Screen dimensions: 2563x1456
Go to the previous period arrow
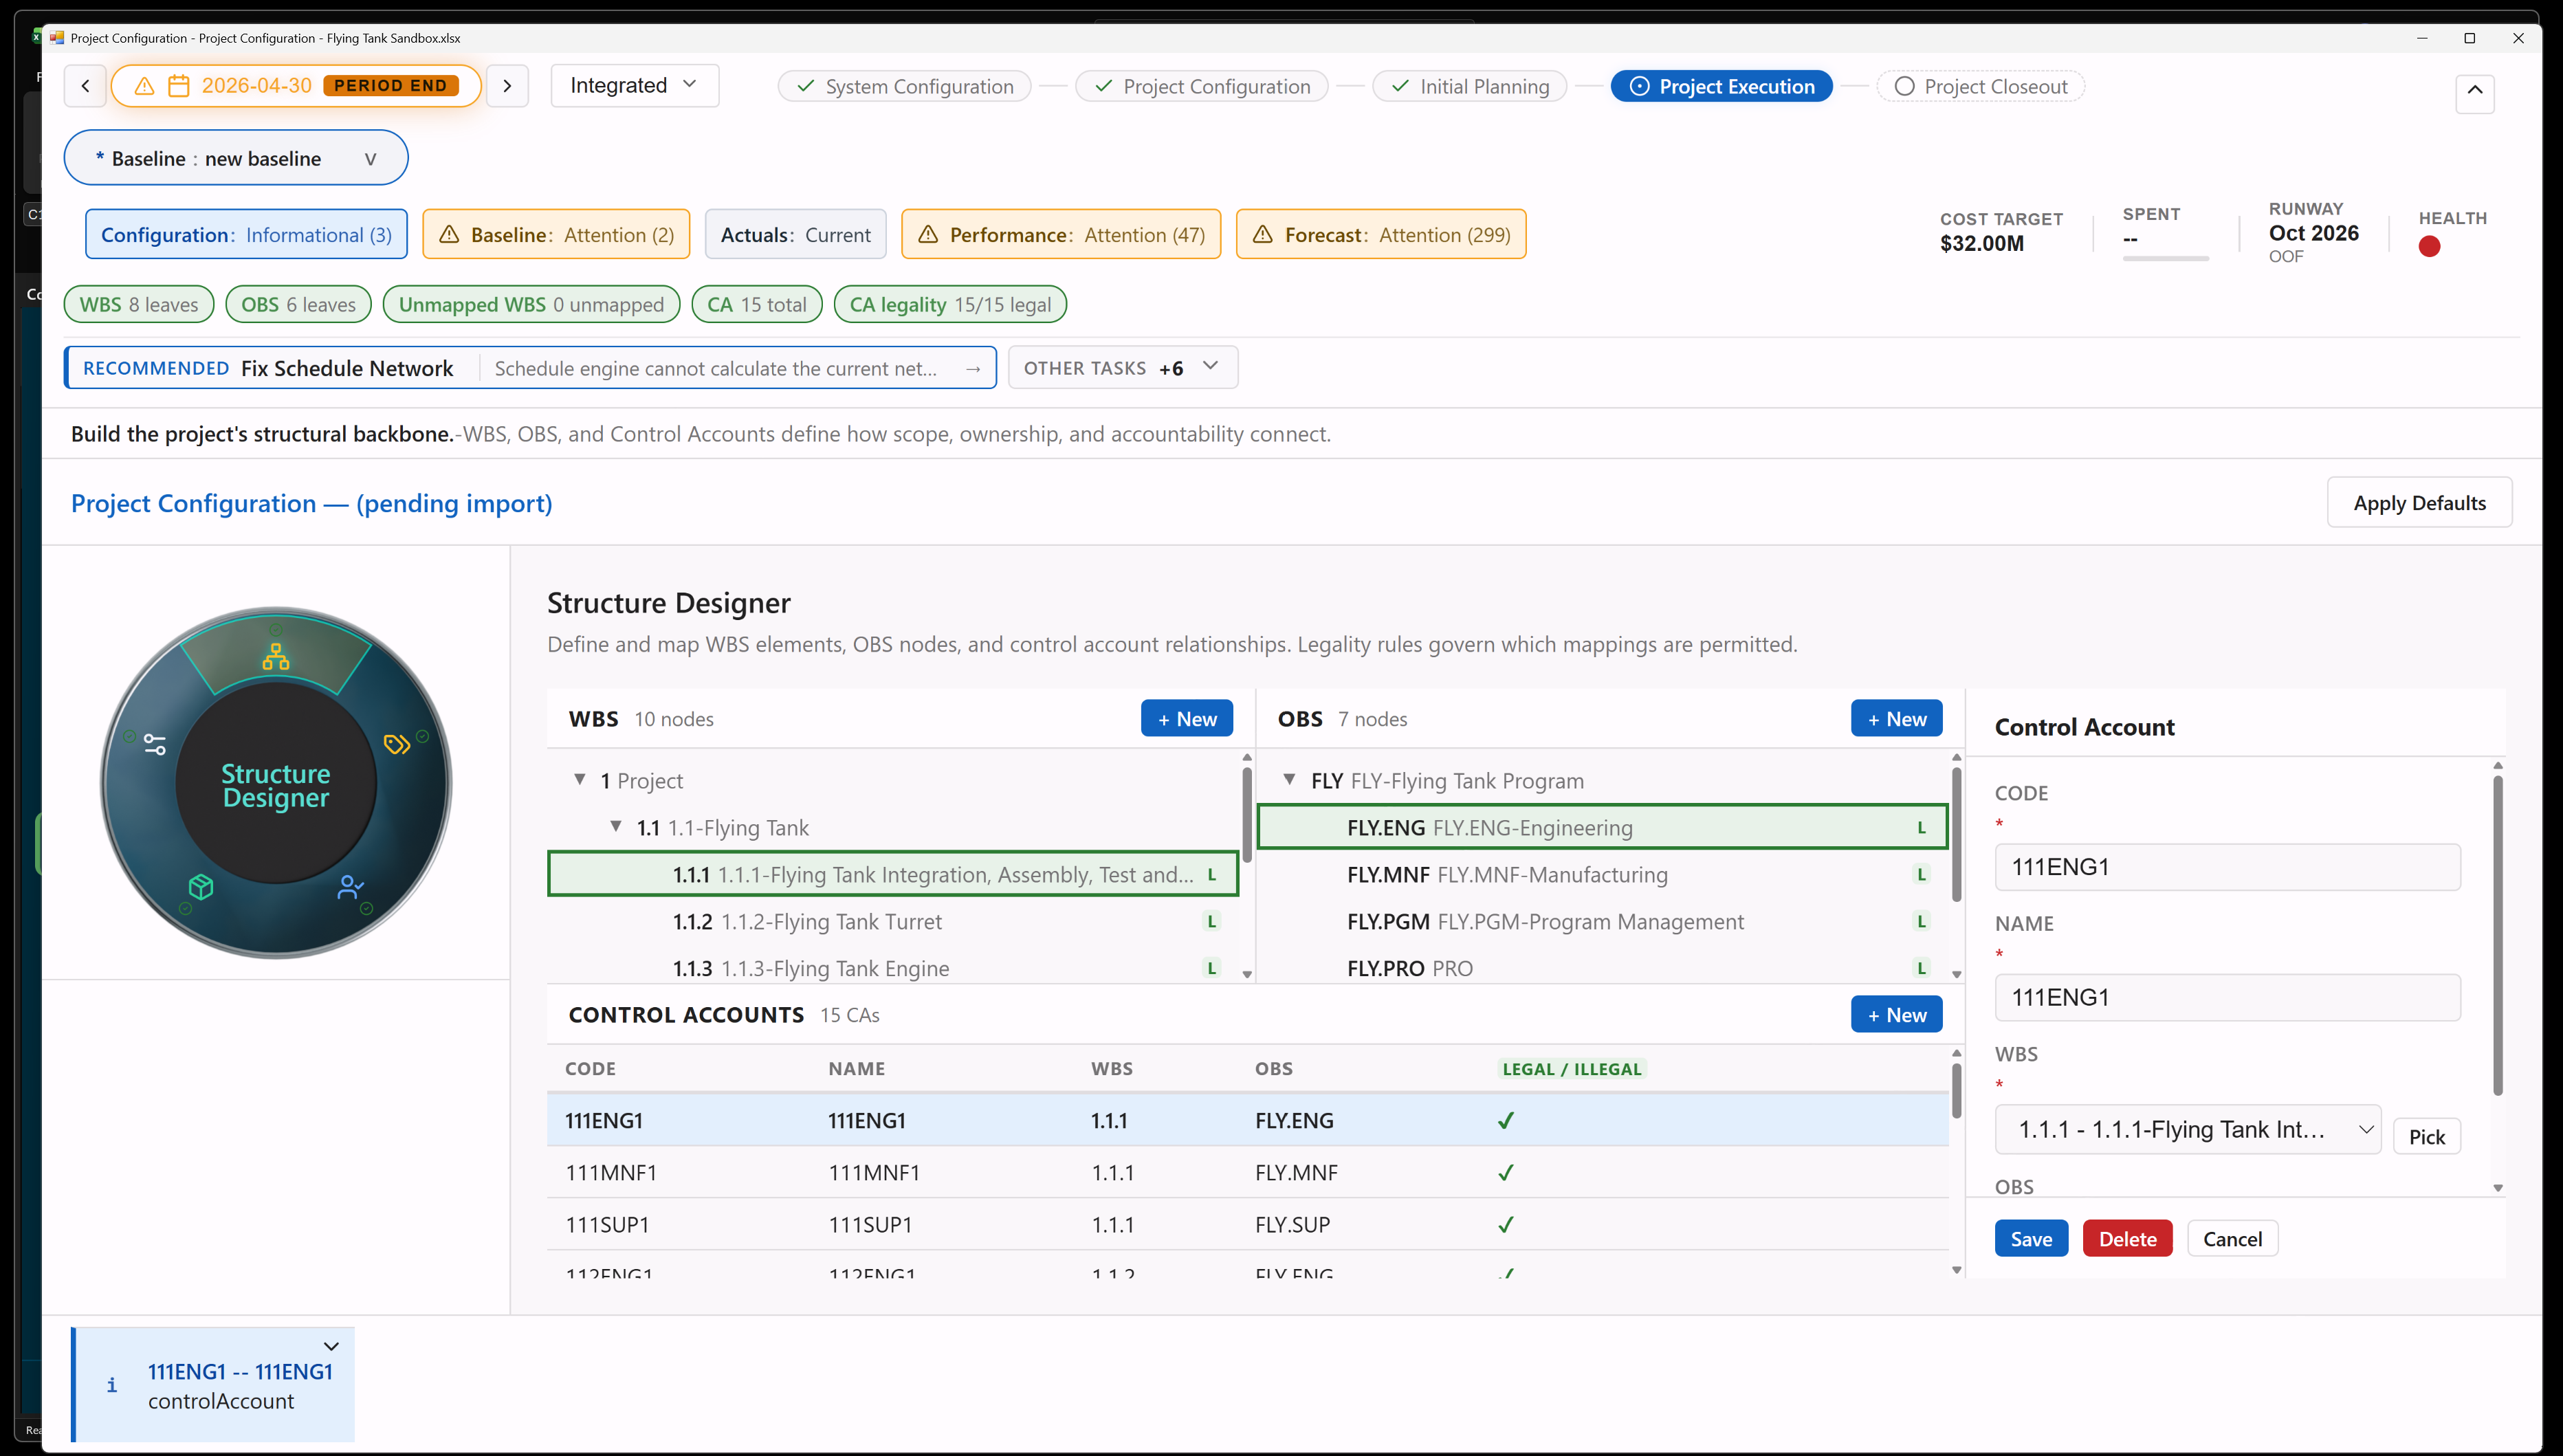point(85,86)
